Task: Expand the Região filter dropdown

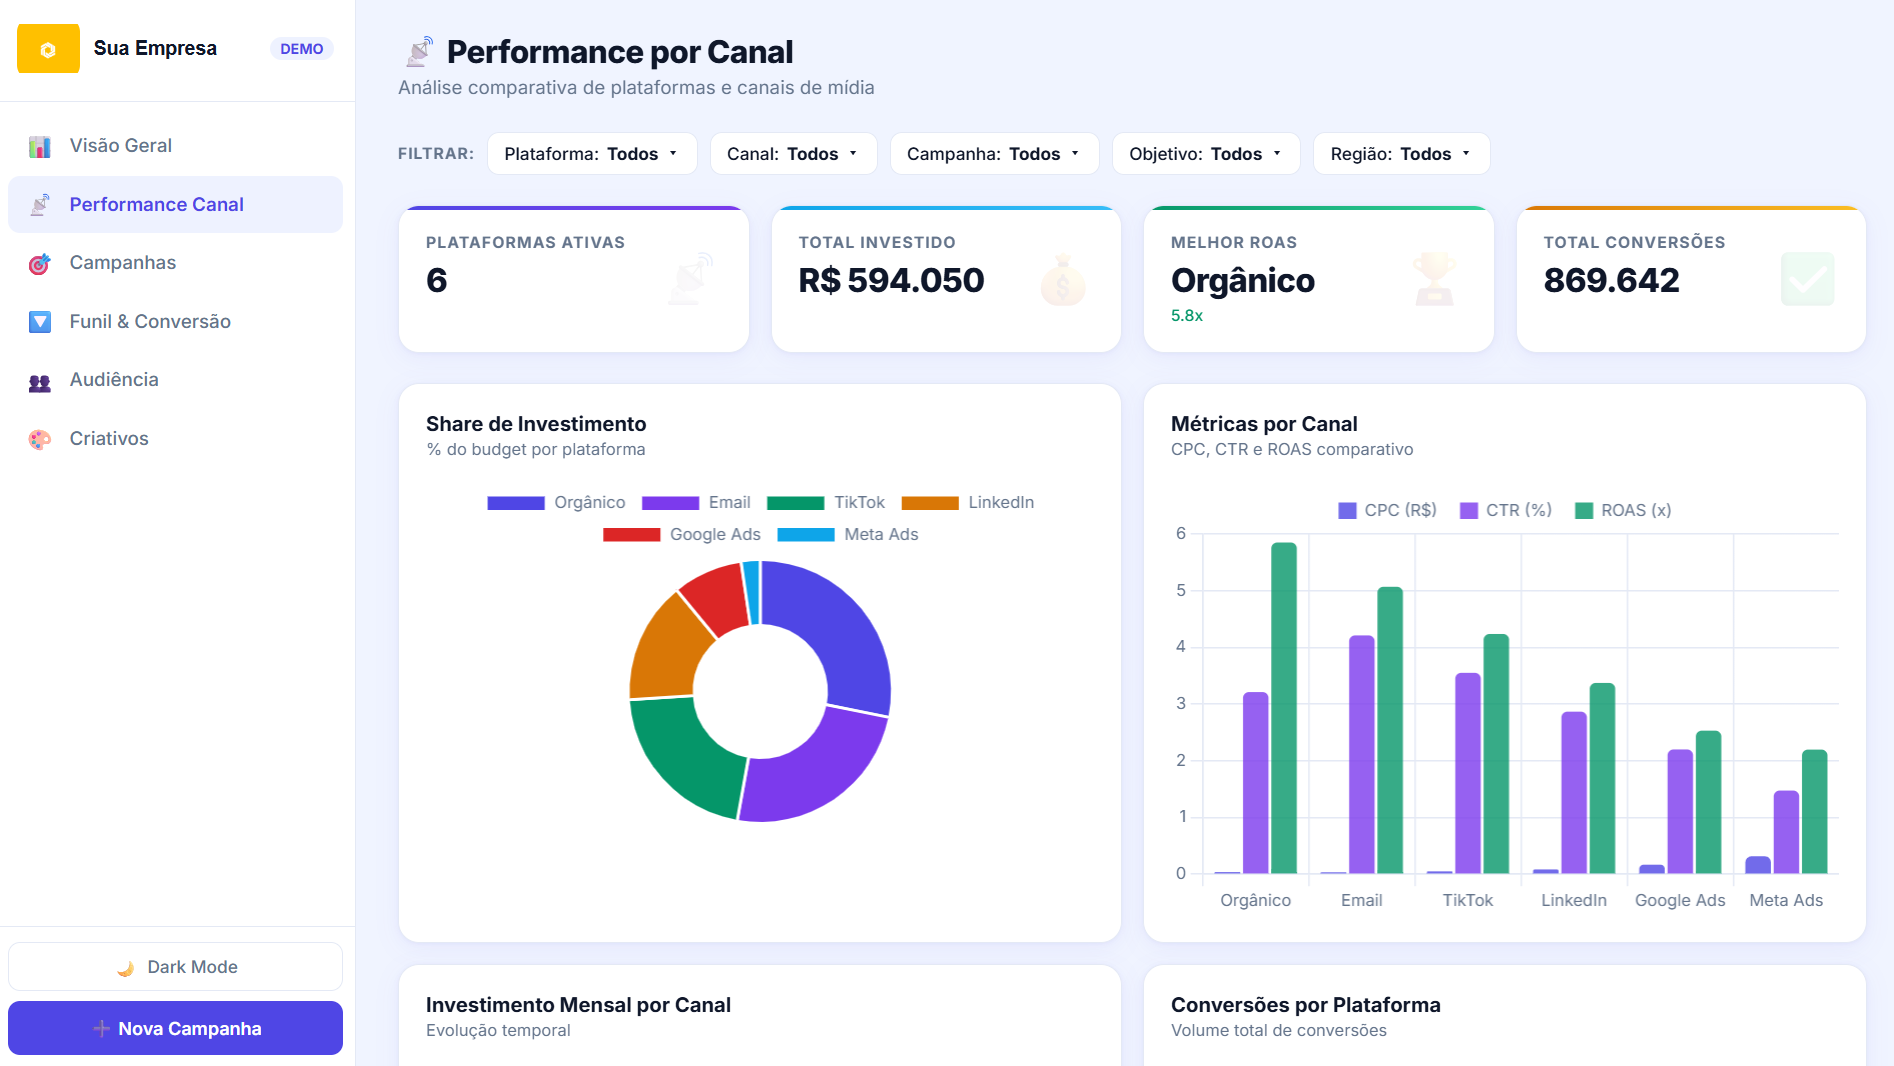Action: point(1401,154)
